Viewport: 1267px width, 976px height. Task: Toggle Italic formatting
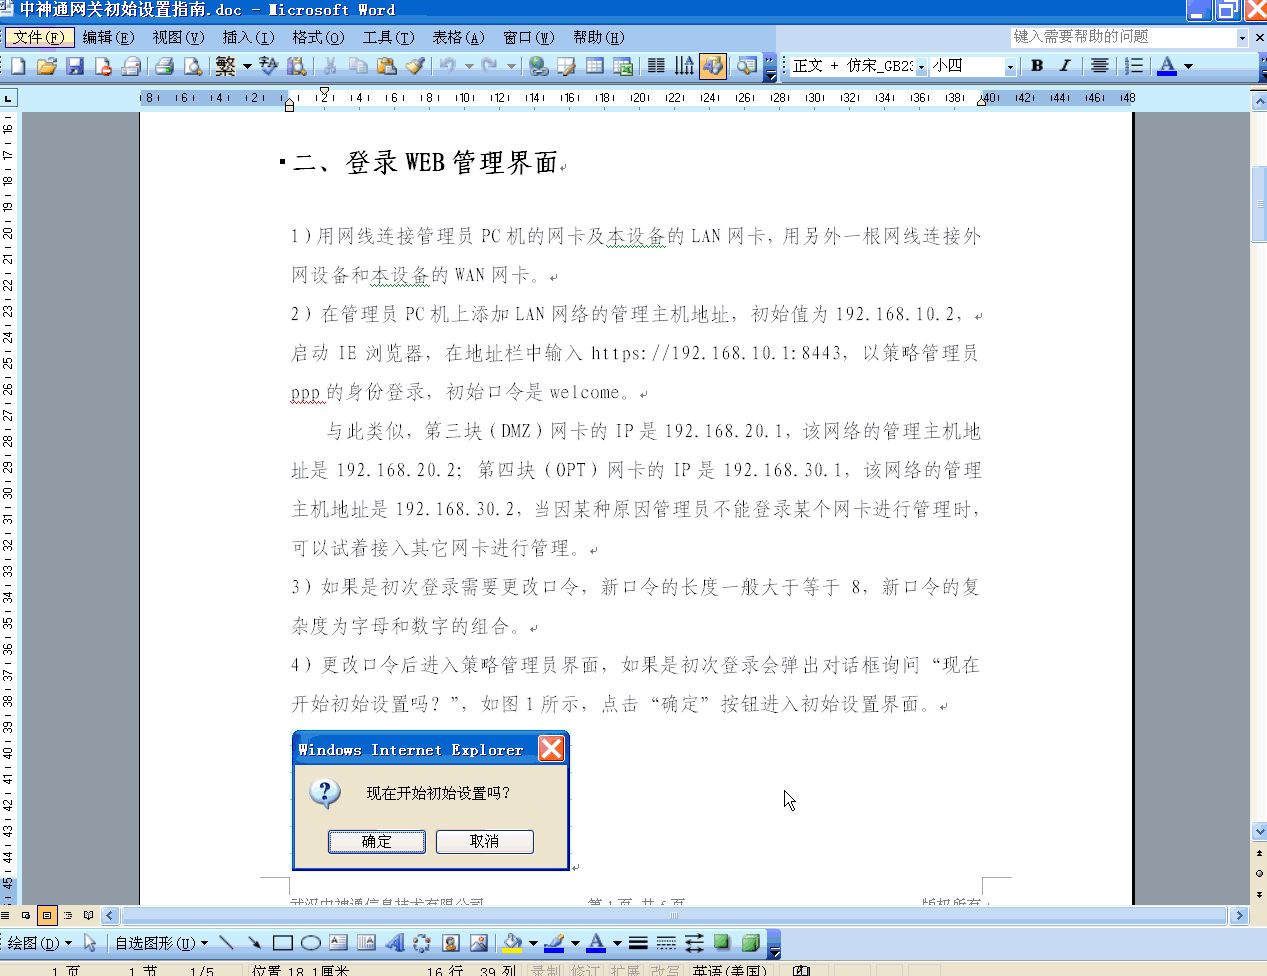click(x=1065, y=66)
